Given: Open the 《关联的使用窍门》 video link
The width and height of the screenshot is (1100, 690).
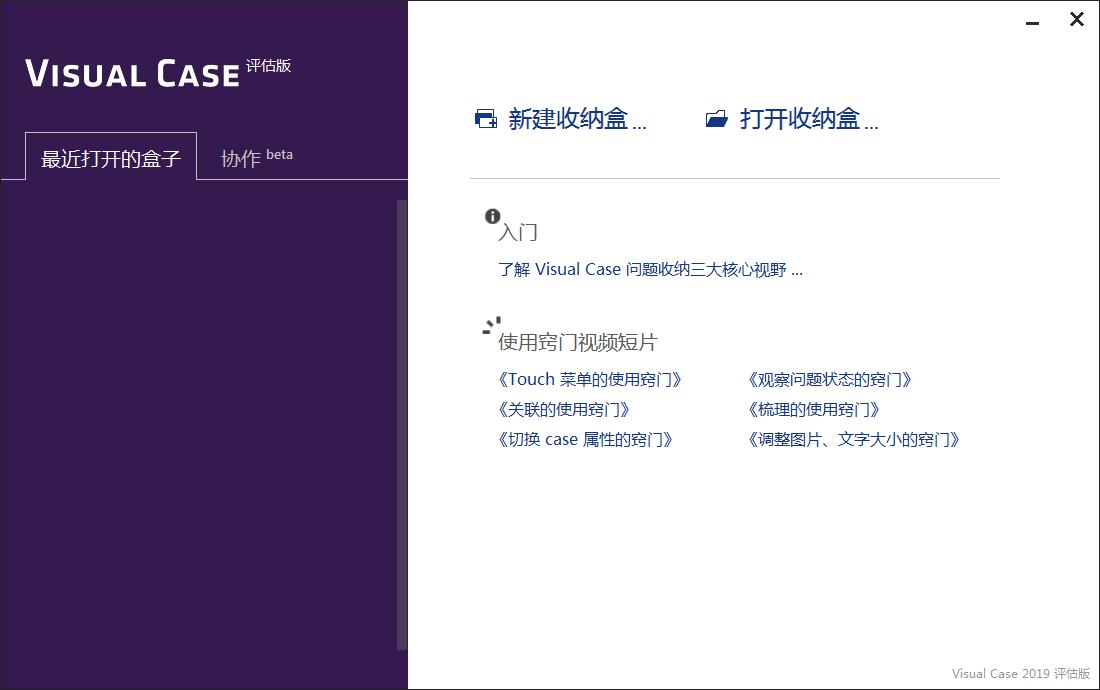Looking at the screenshot, I should pos(563,410).
